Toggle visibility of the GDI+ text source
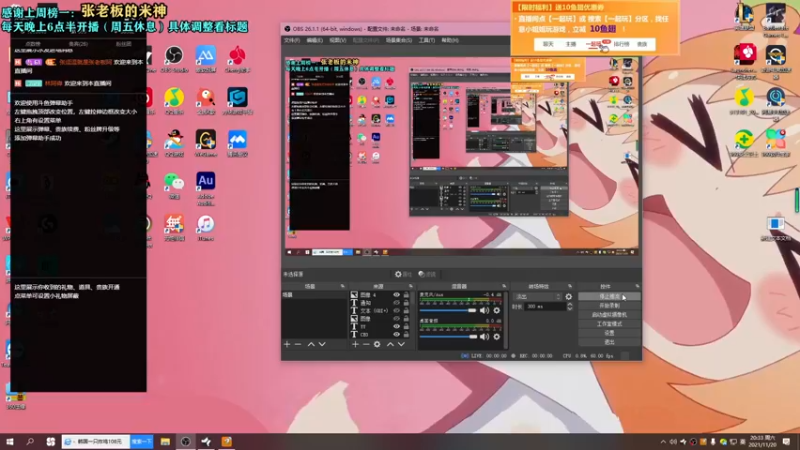This screenshot has height=450, width=800. point(396,311)
